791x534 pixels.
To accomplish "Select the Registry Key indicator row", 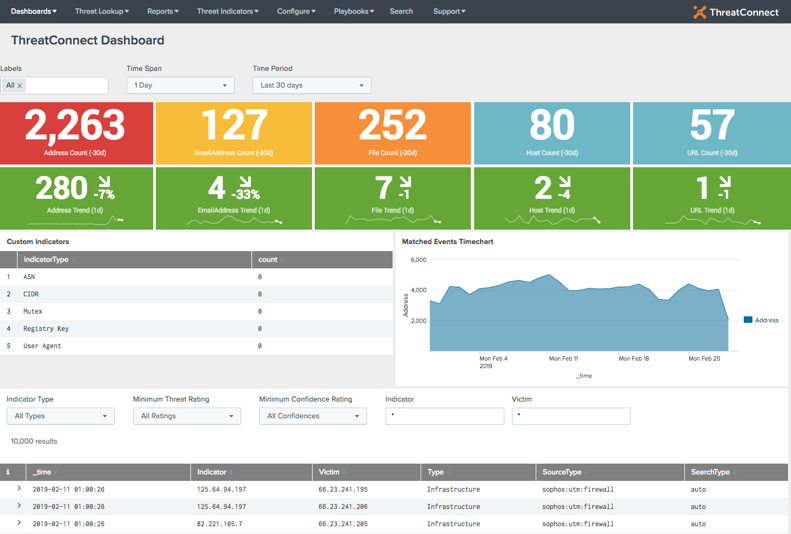I will tap(196, 328).
